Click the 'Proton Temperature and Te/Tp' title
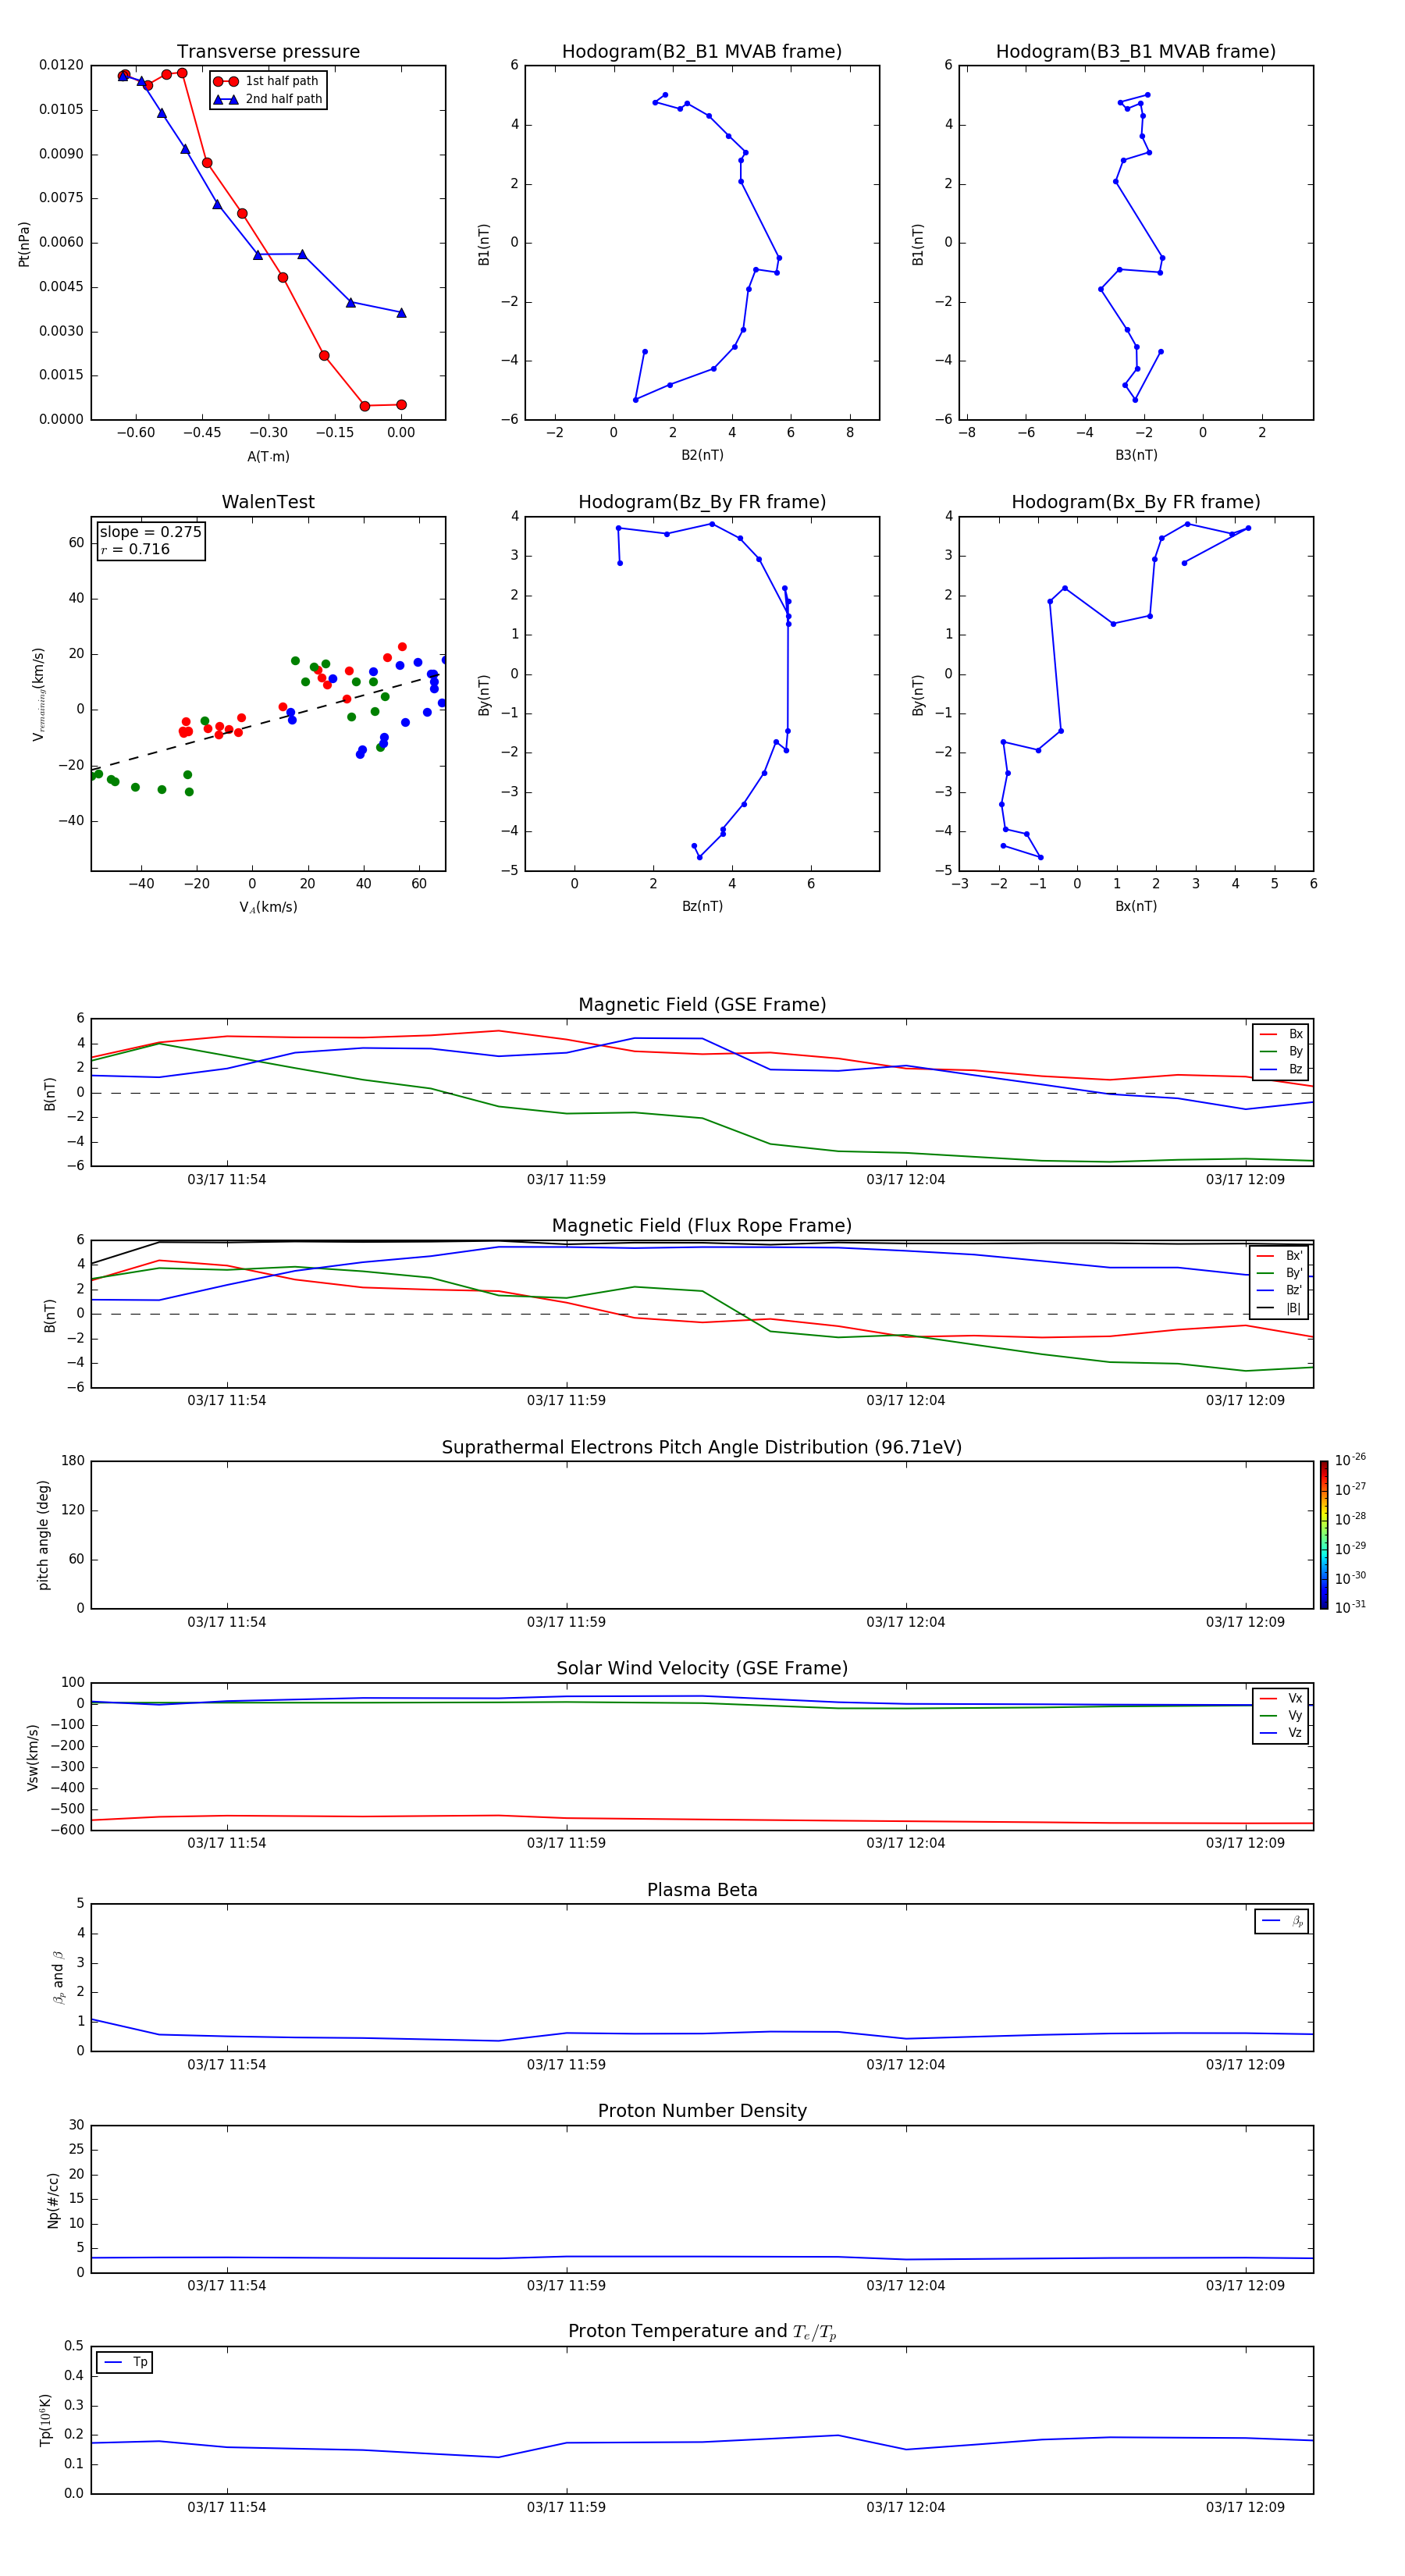The image size is (1405, 2576). (x=702, y=2332)
